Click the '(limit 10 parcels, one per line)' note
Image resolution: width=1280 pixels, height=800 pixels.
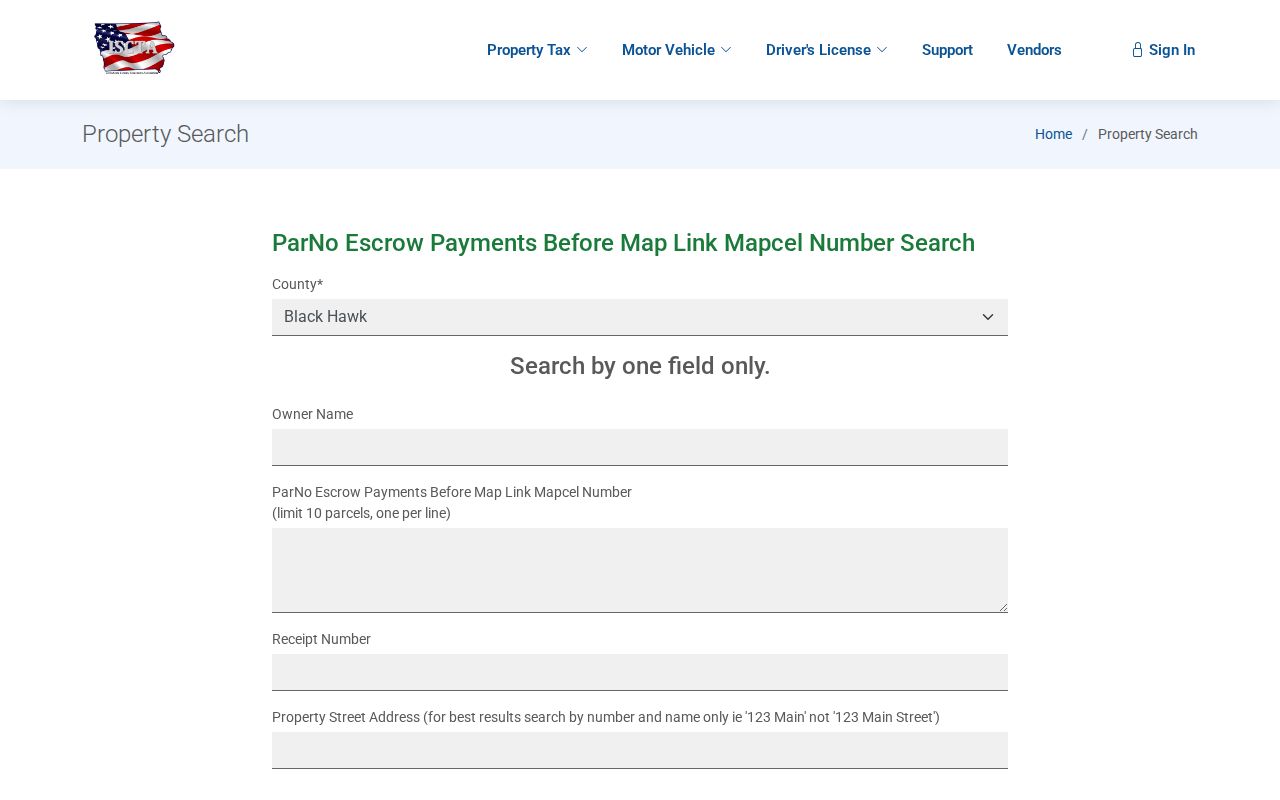361,513
